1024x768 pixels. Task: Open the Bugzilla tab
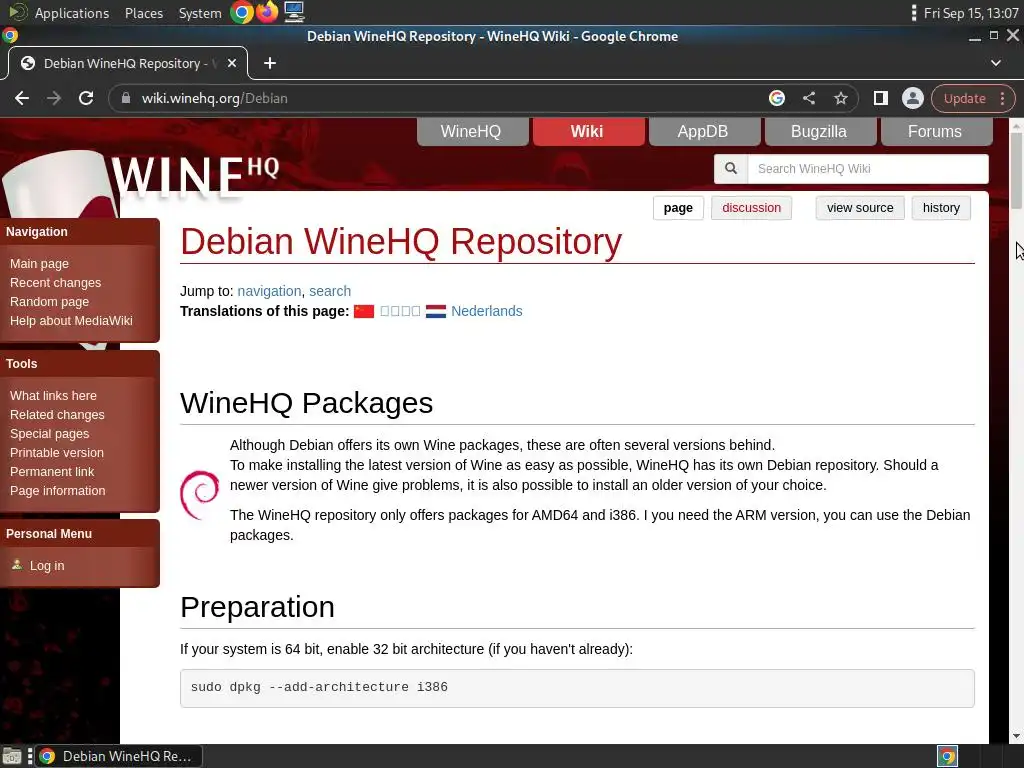coord(819,131)
